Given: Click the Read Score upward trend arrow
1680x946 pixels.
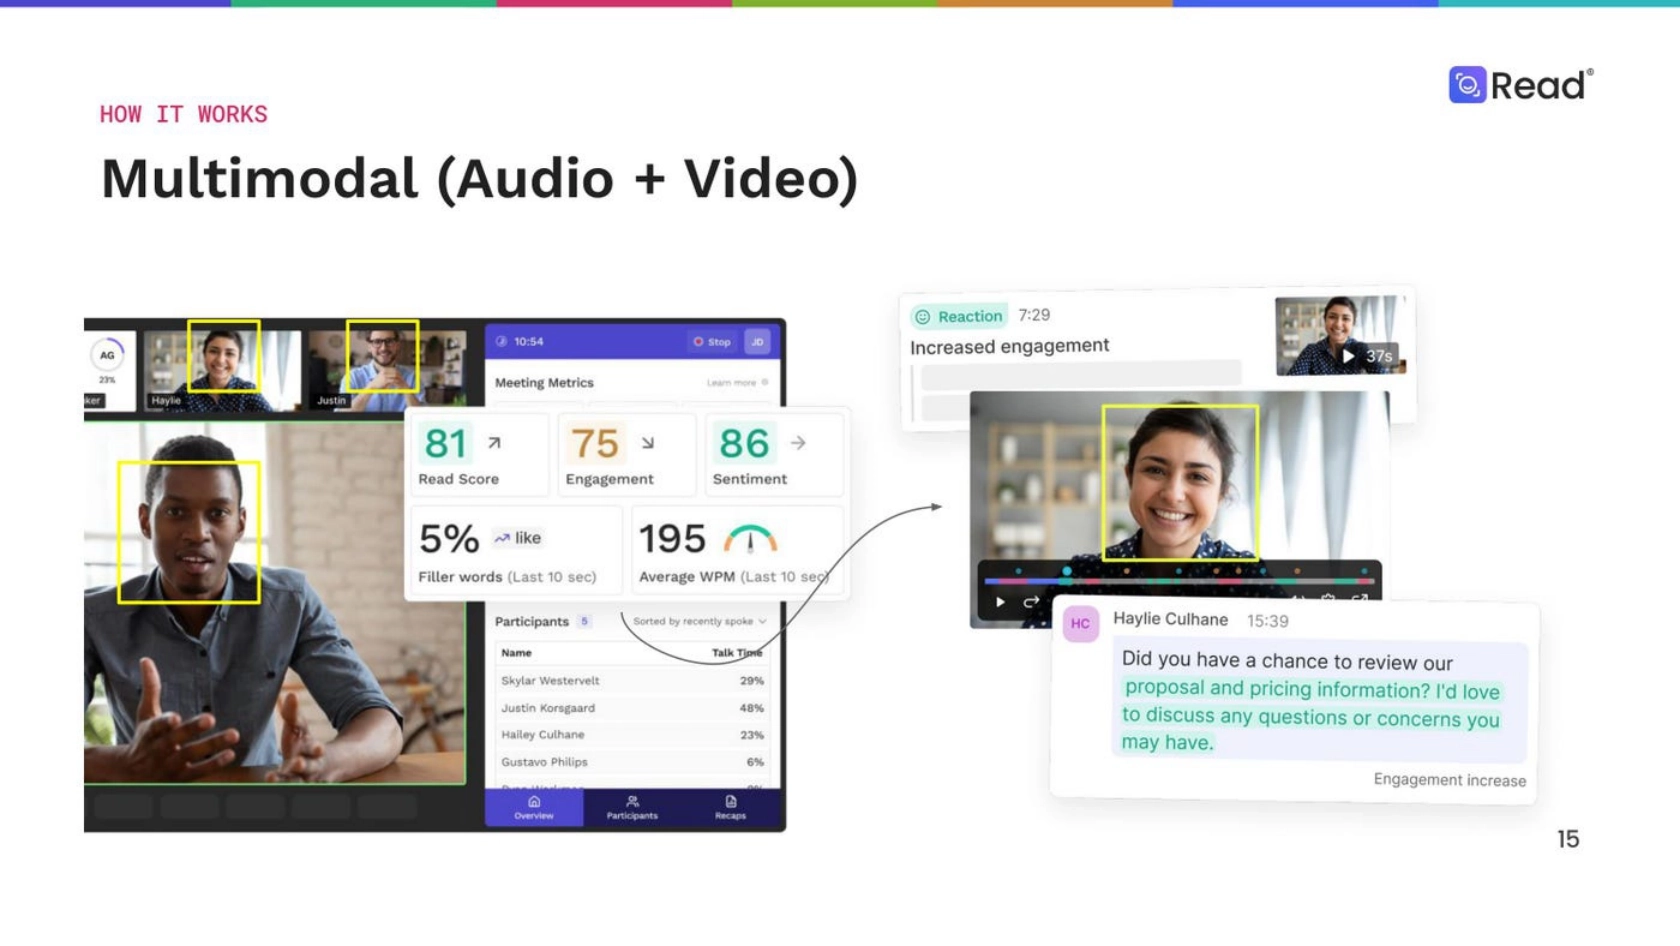Looking at the screenshot, I should 494,443.
